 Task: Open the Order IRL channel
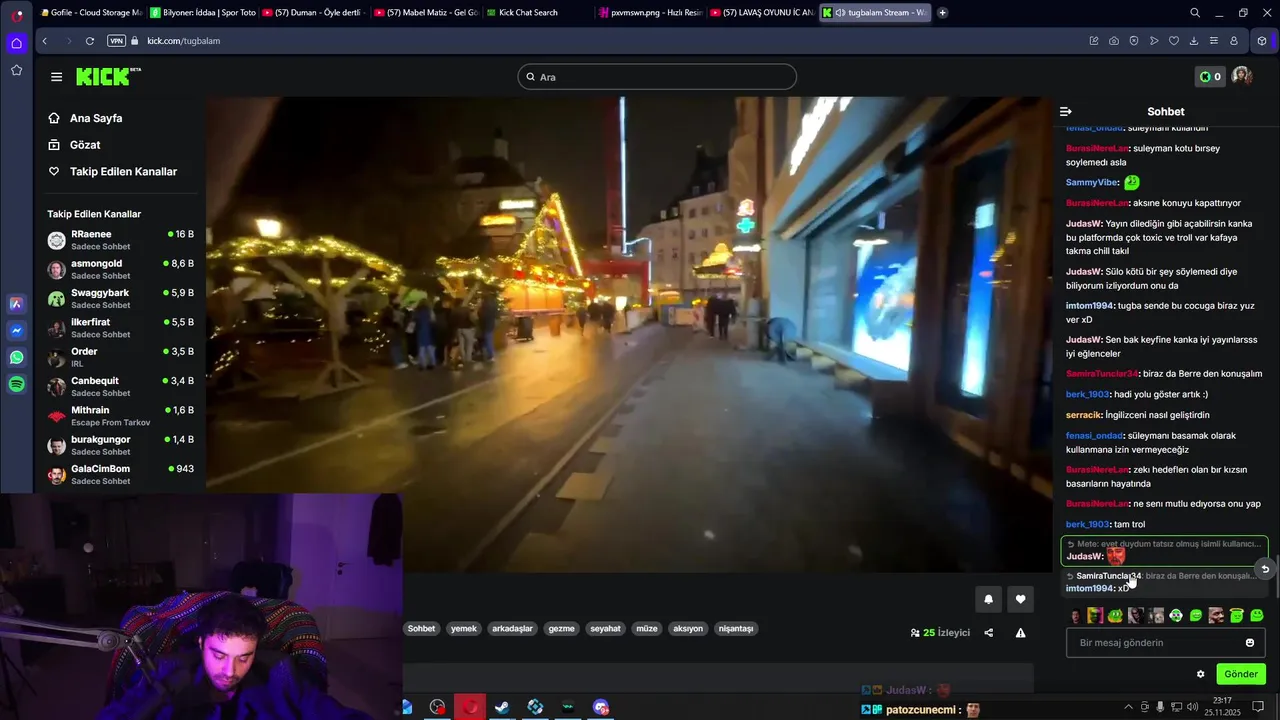[x=121, y=357]
